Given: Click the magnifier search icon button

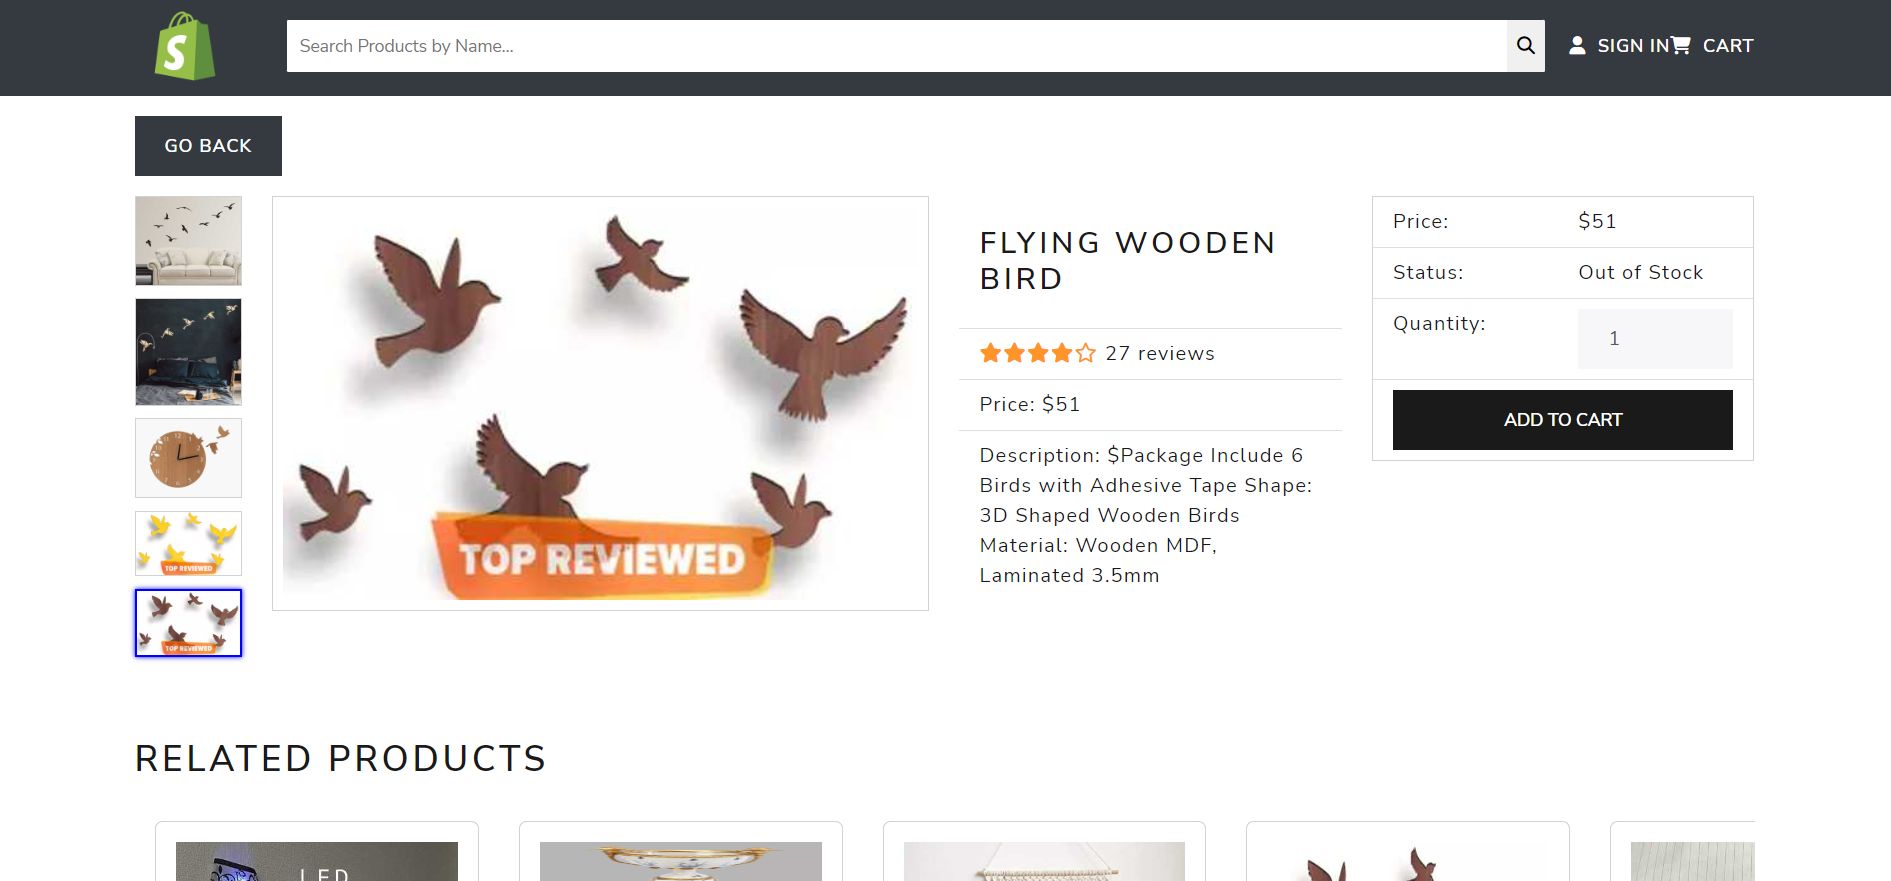Looking at the screenshot, I should (x=1525, y=46).
